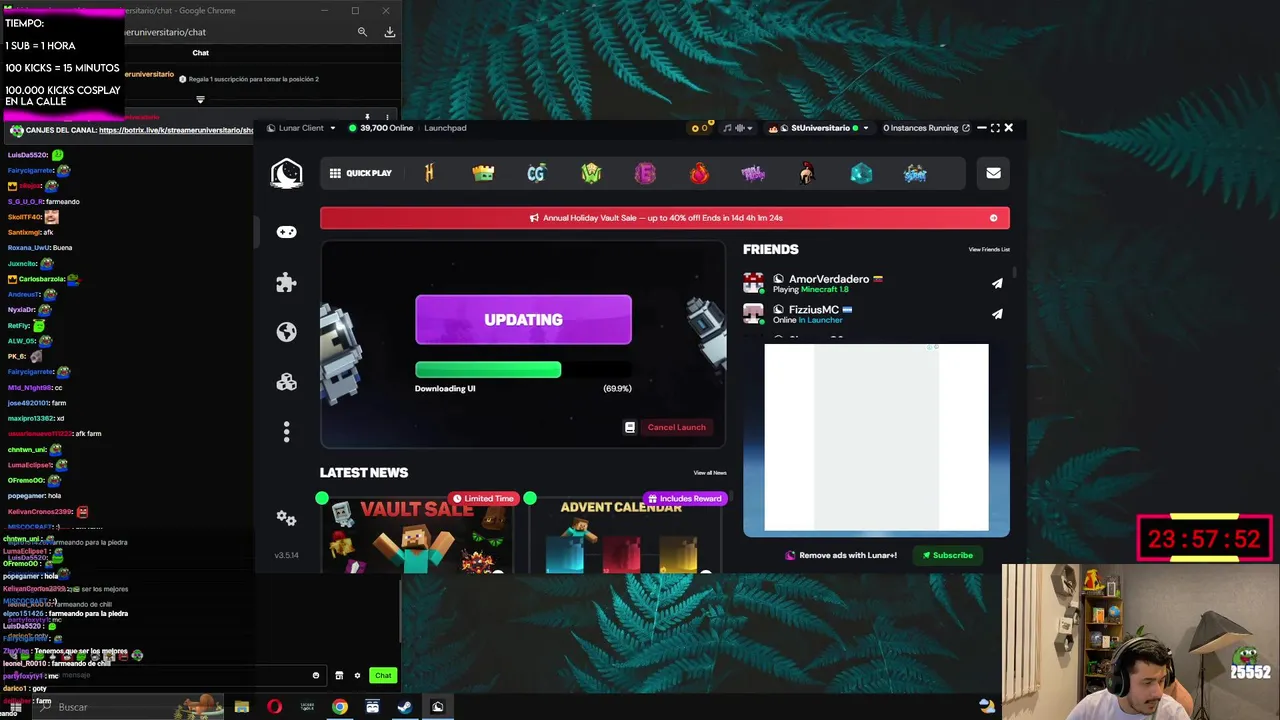Click the Includes Reward tag
1280x720 pixels.
[x=685, y=498]
